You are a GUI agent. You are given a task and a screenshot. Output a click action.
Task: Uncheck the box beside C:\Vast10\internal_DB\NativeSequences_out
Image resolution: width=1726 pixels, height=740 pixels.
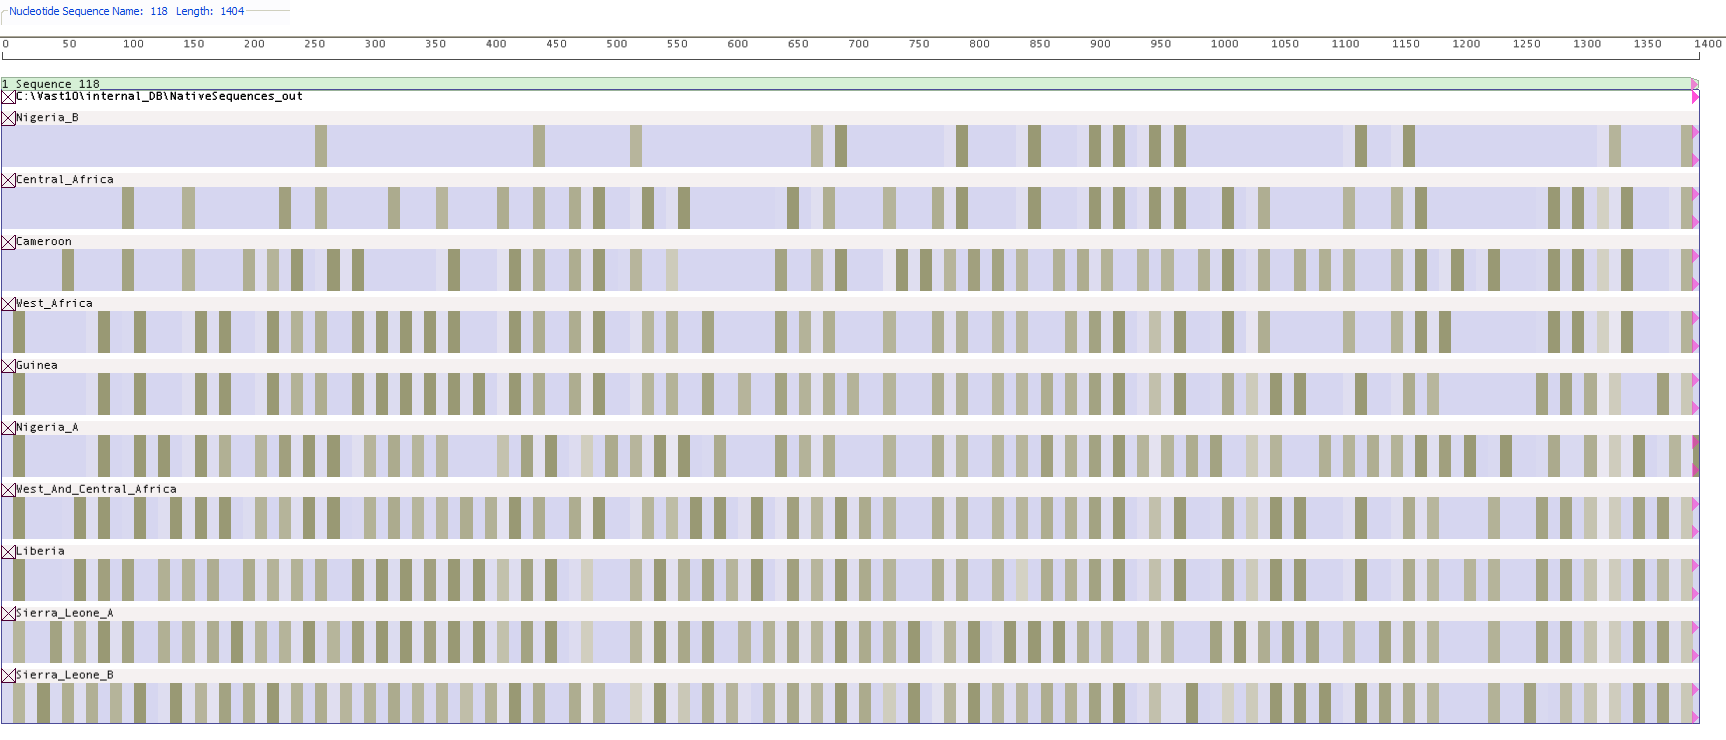(8, 97)
